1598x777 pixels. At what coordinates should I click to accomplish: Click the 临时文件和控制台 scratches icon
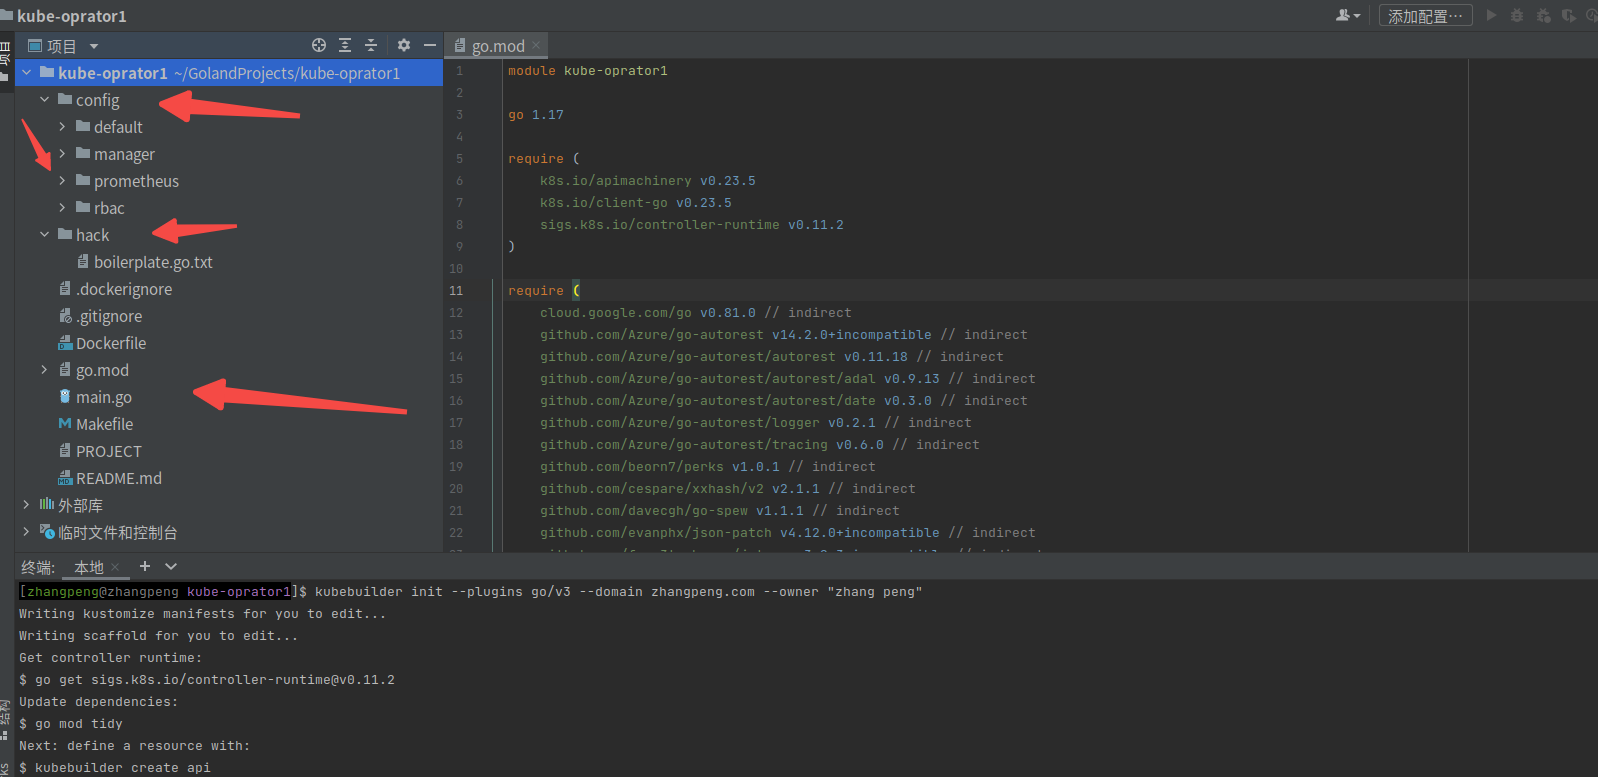47,532
